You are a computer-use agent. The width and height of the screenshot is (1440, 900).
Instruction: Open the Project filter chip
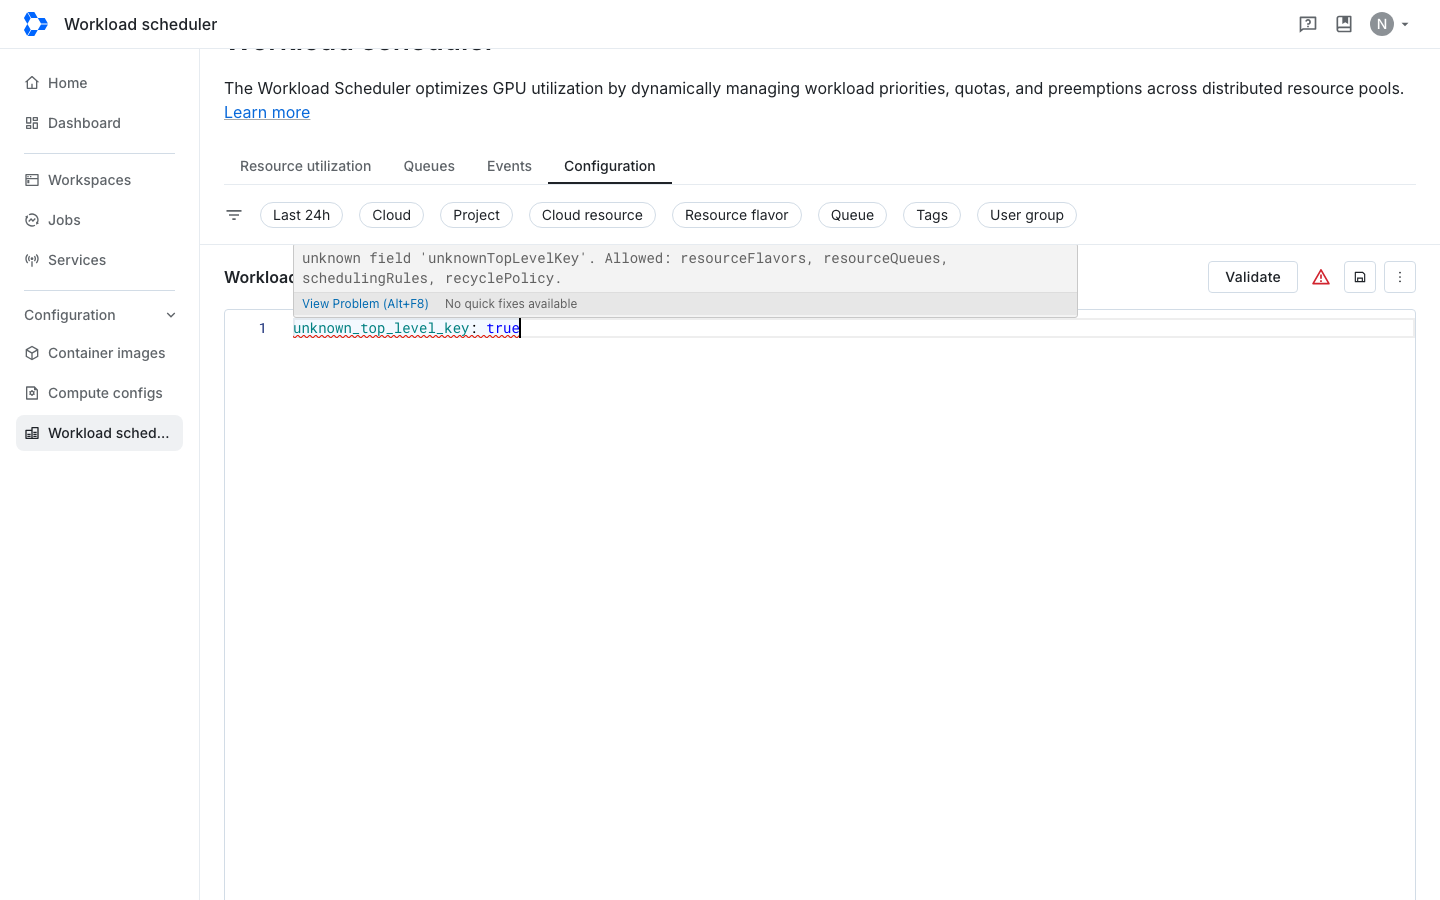tap(476, 215)
